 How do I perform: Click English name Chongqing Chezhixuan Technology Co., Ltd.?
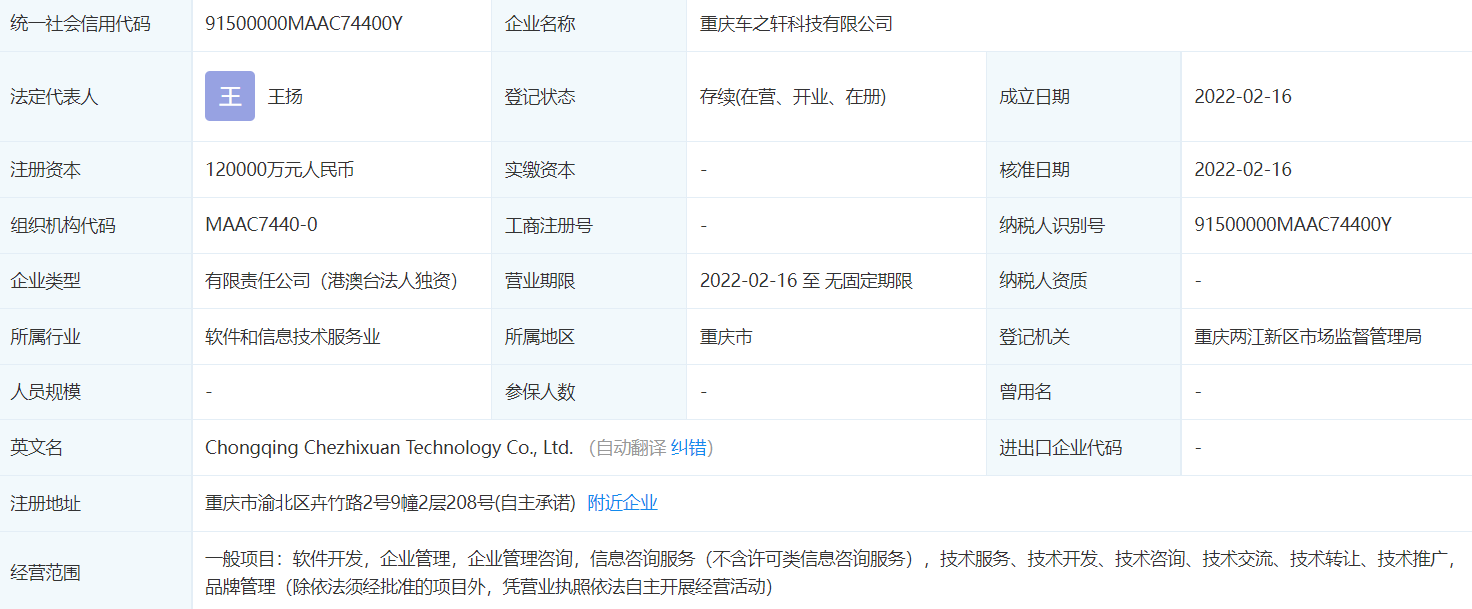[x=389, y=448]
